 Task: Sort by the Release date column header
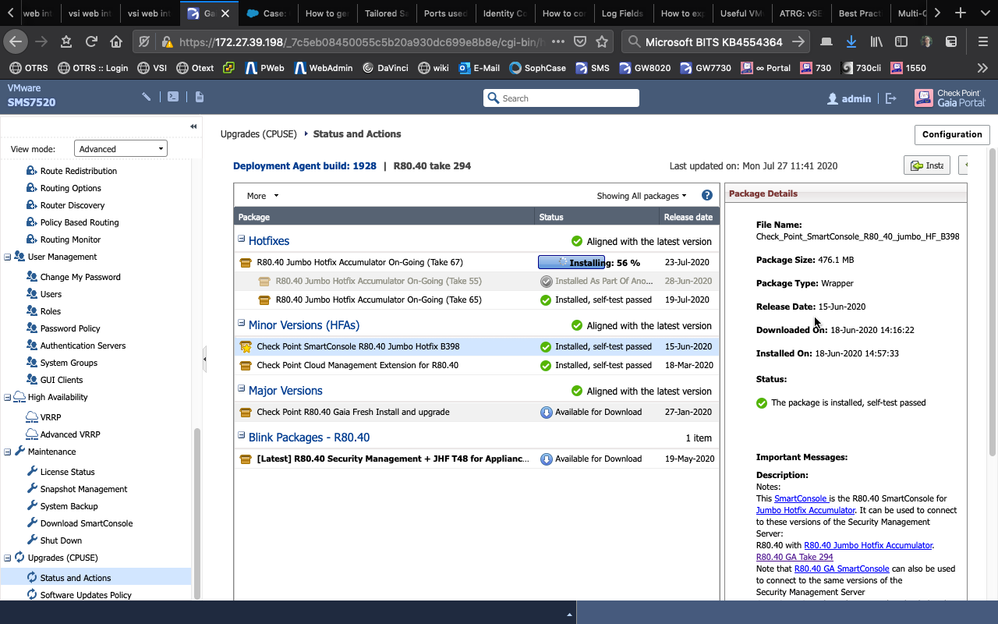point(688,217)
